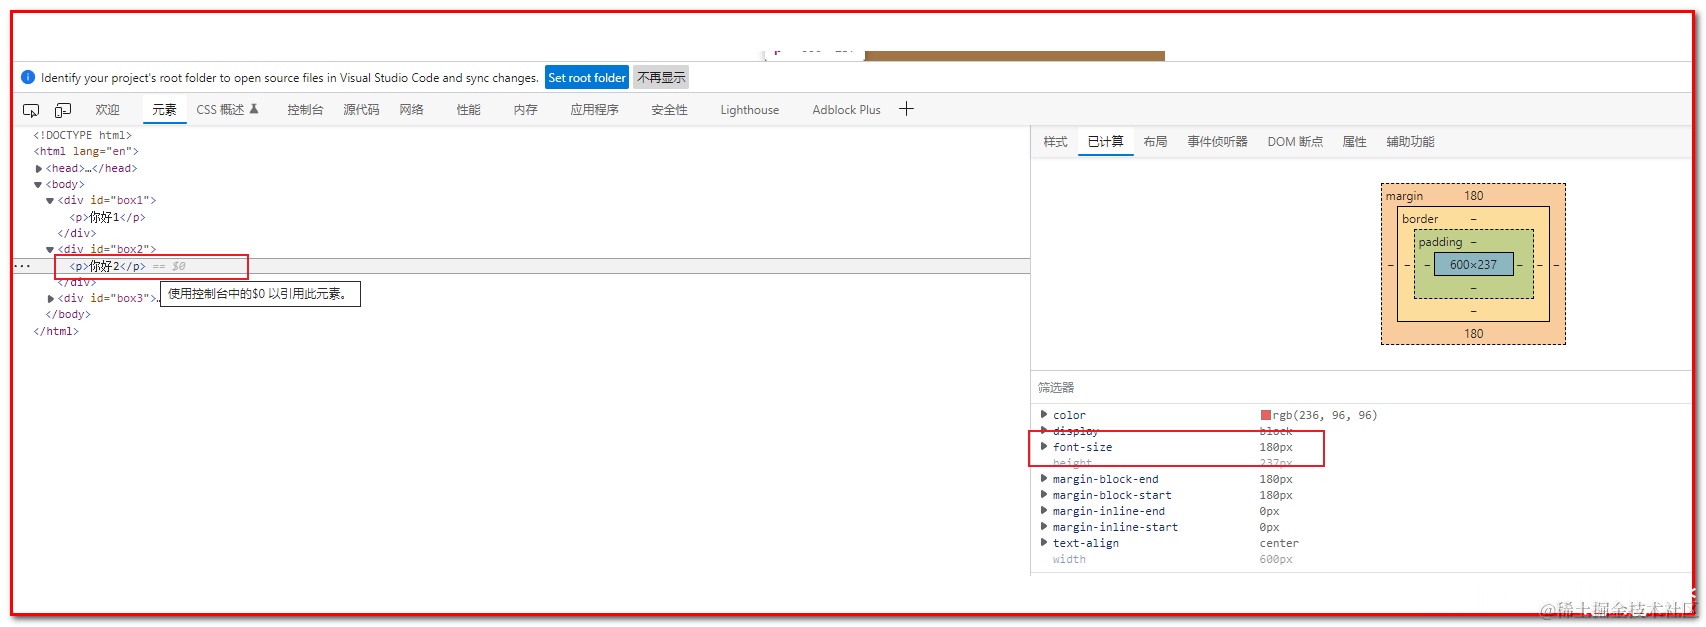
Task: Click the 600×237 content box
Action: pos(1473,265)
